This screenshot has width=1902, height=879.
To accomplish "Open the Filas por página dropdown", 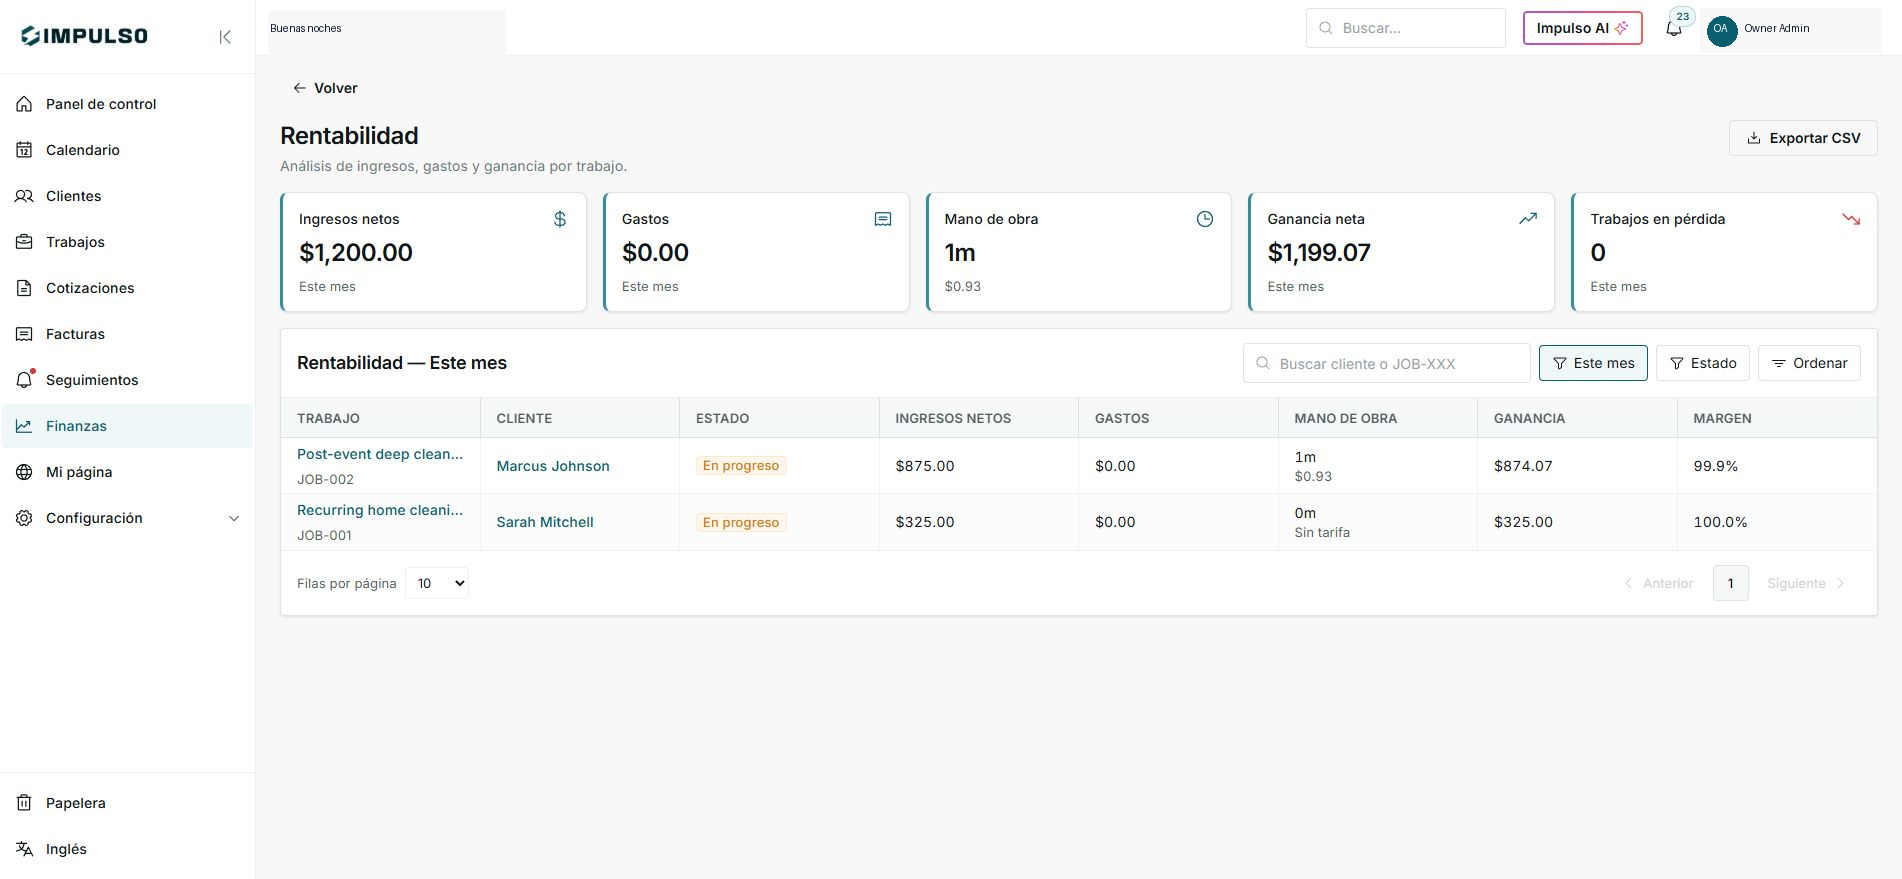I will [437, 583].
